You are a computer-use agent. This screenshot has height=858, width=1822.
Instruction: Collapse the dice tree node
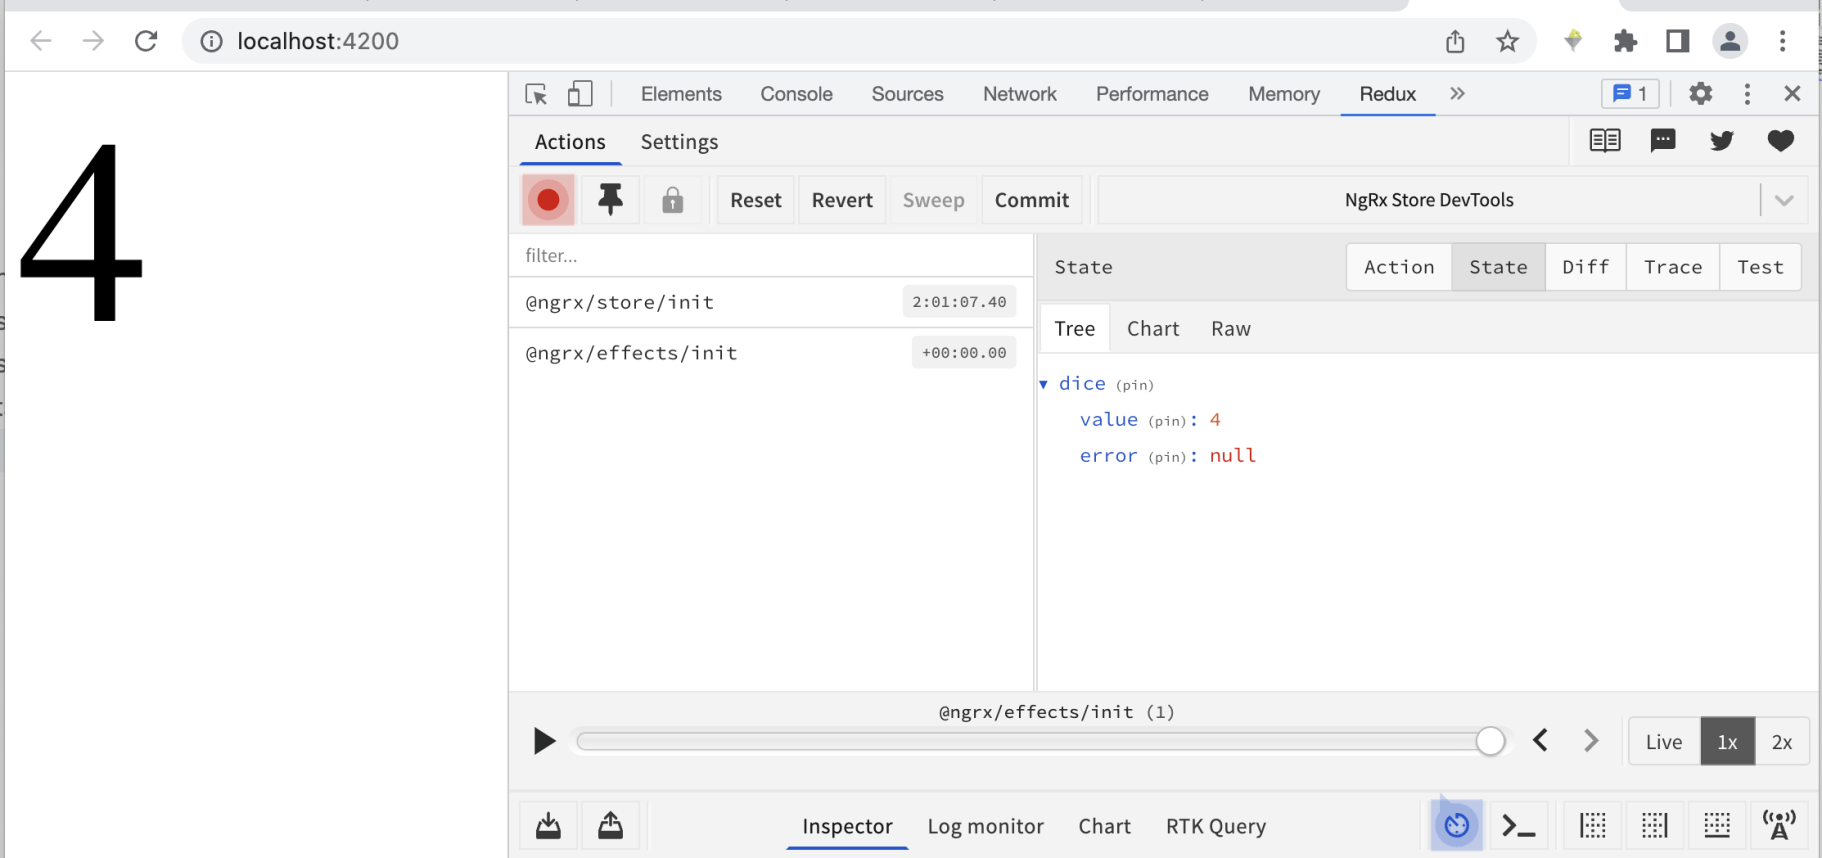click(x=1044, y=384)
